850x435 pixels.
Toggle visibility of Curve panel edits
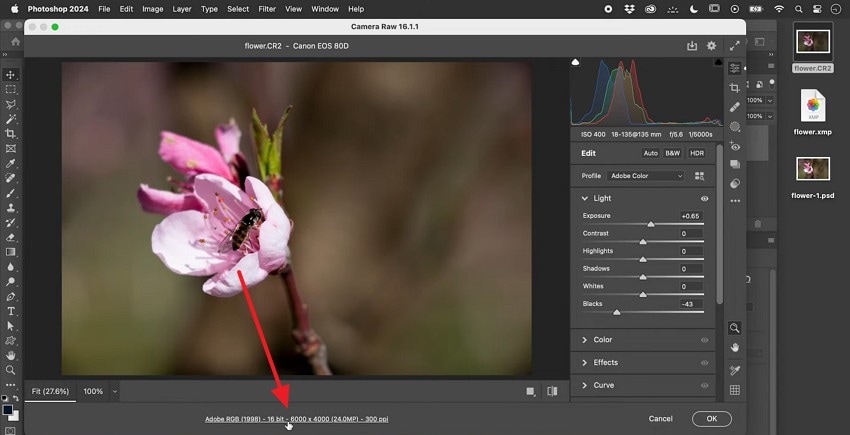click(x=704, y=386)
